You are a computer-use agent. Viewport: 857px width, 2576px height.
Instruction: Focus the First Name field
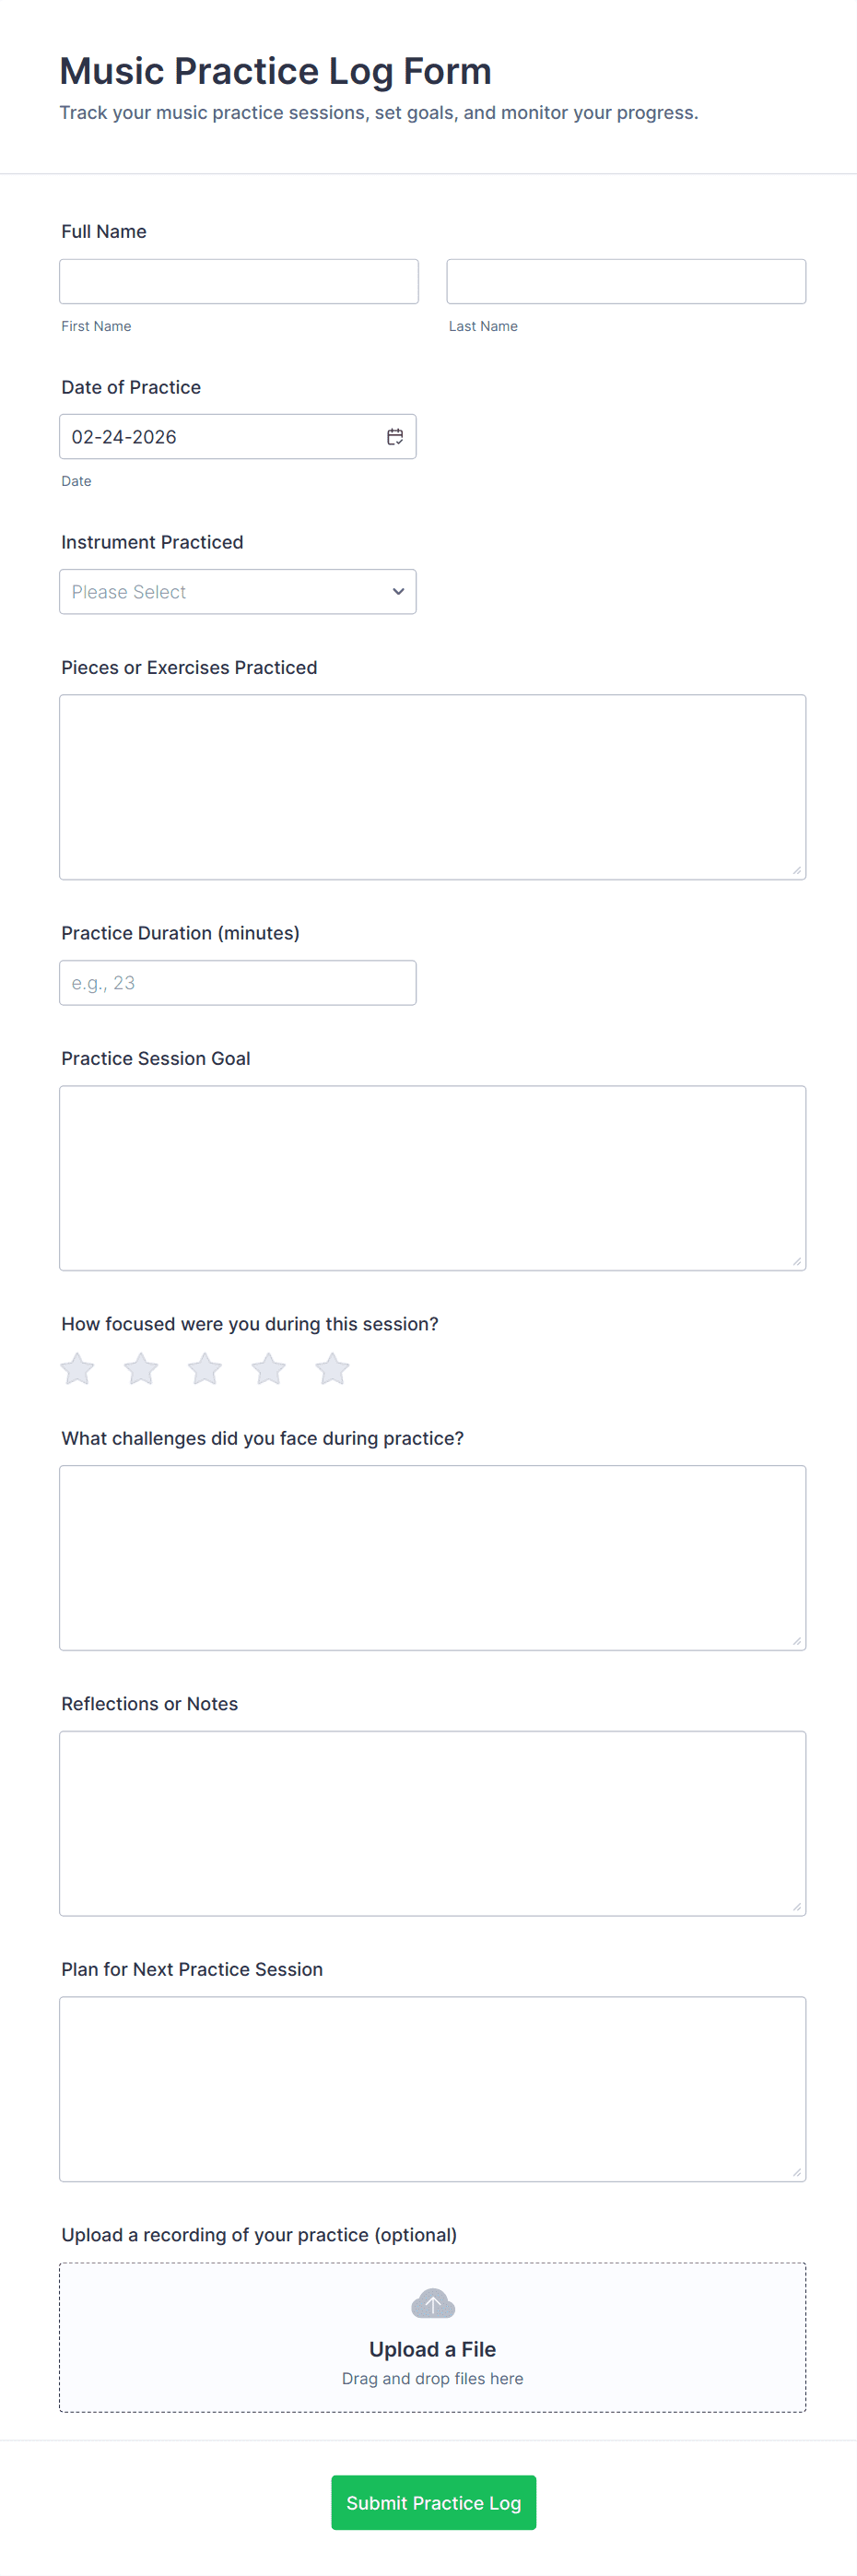click(238, 282)
